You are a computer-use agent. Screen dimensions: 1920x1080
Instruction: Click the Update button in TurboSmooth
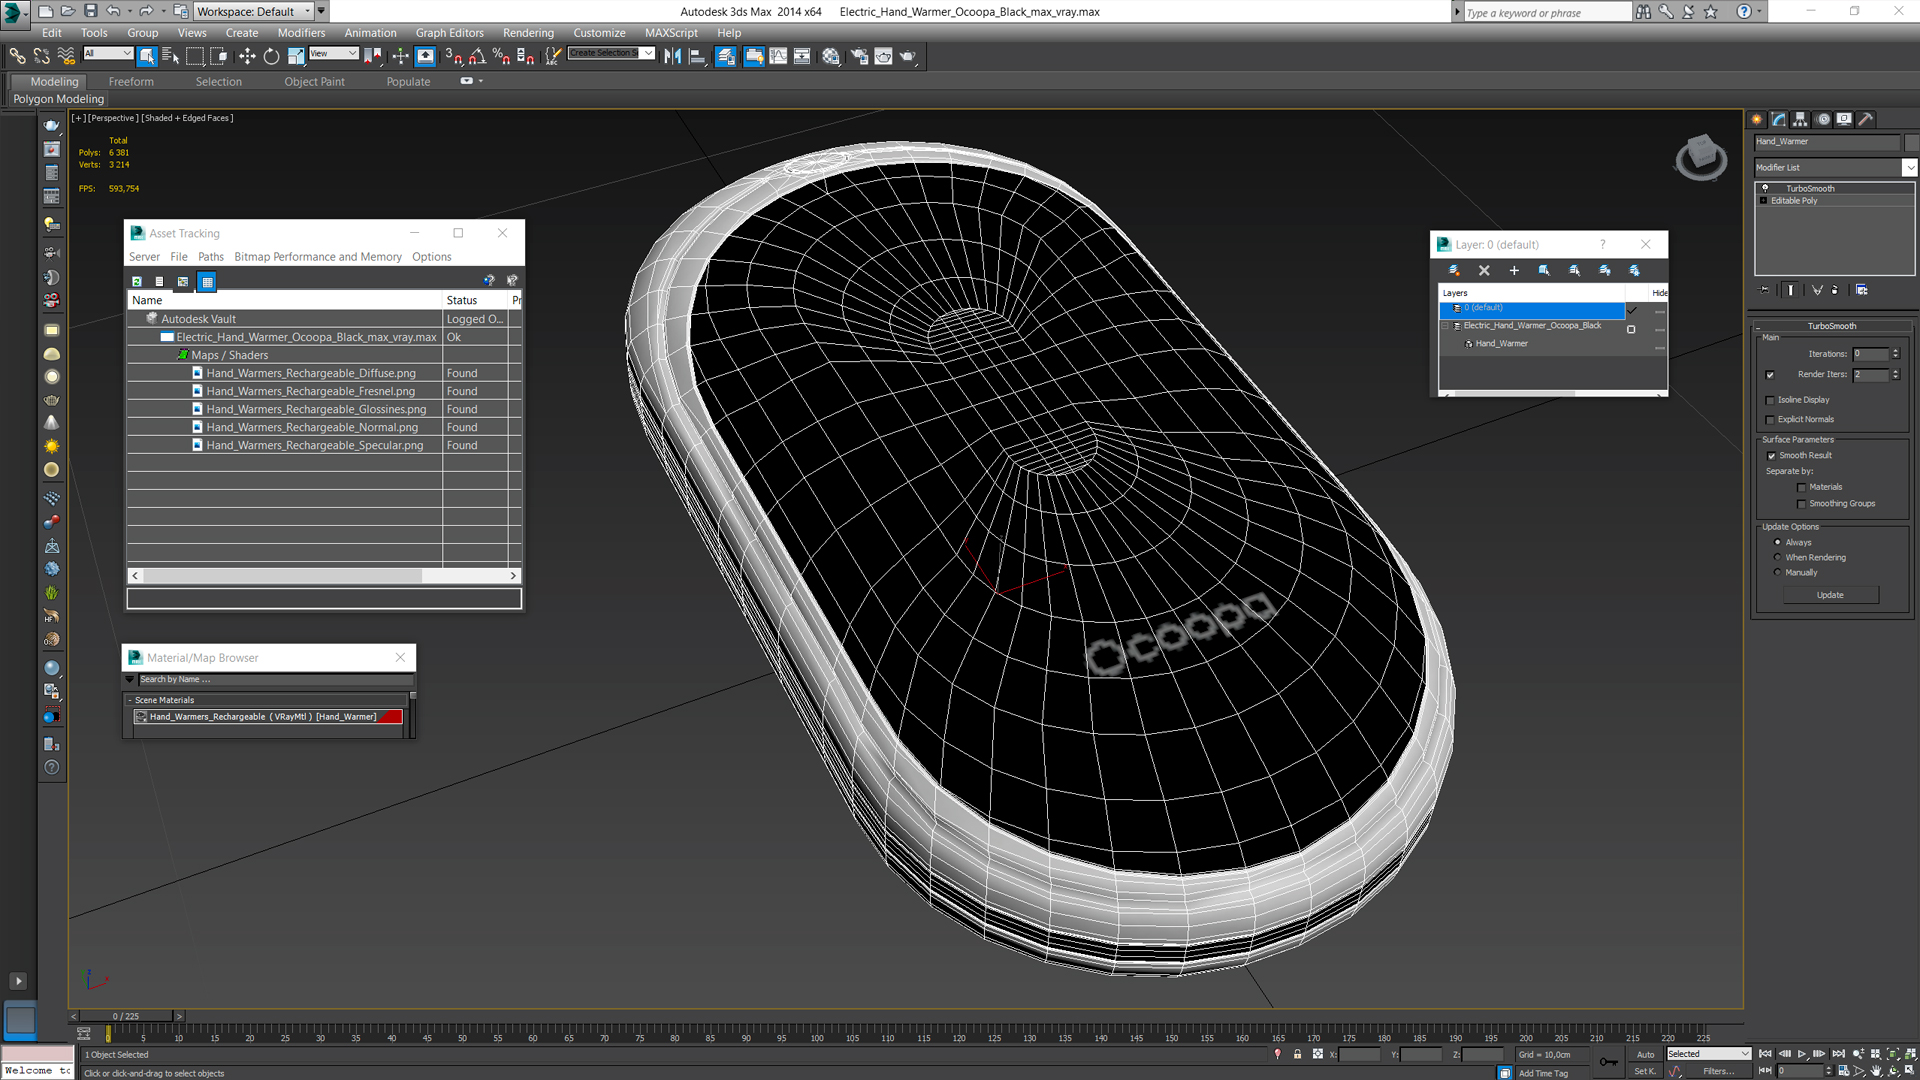tap(1830, 595)
